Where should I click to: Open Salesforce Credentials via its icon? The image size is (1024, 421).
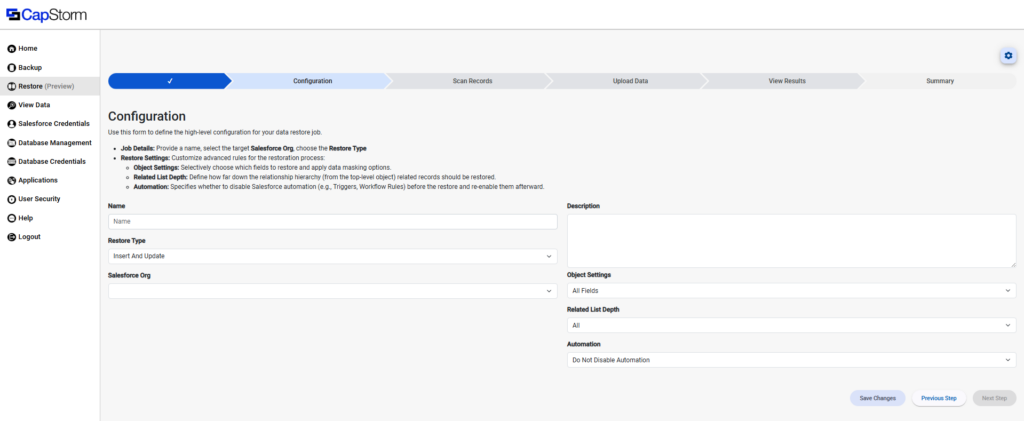[11, 124]
